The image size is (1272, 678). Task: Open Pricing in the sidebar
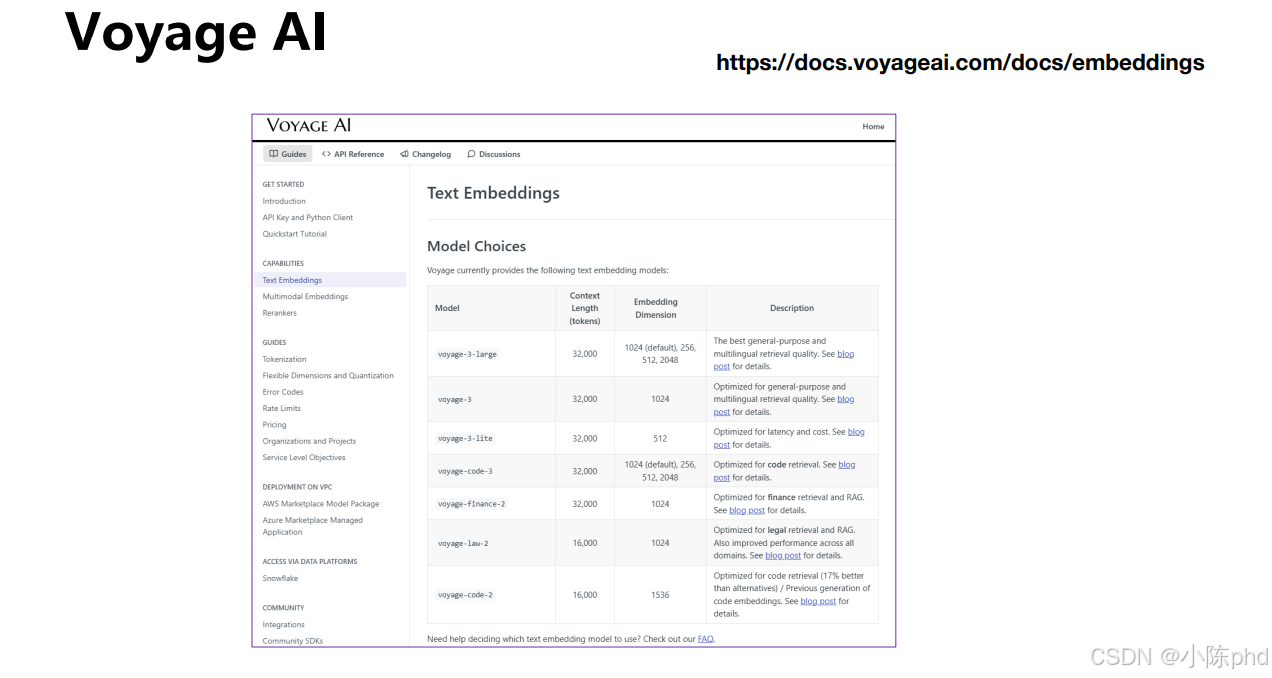(x=274, y=425)
